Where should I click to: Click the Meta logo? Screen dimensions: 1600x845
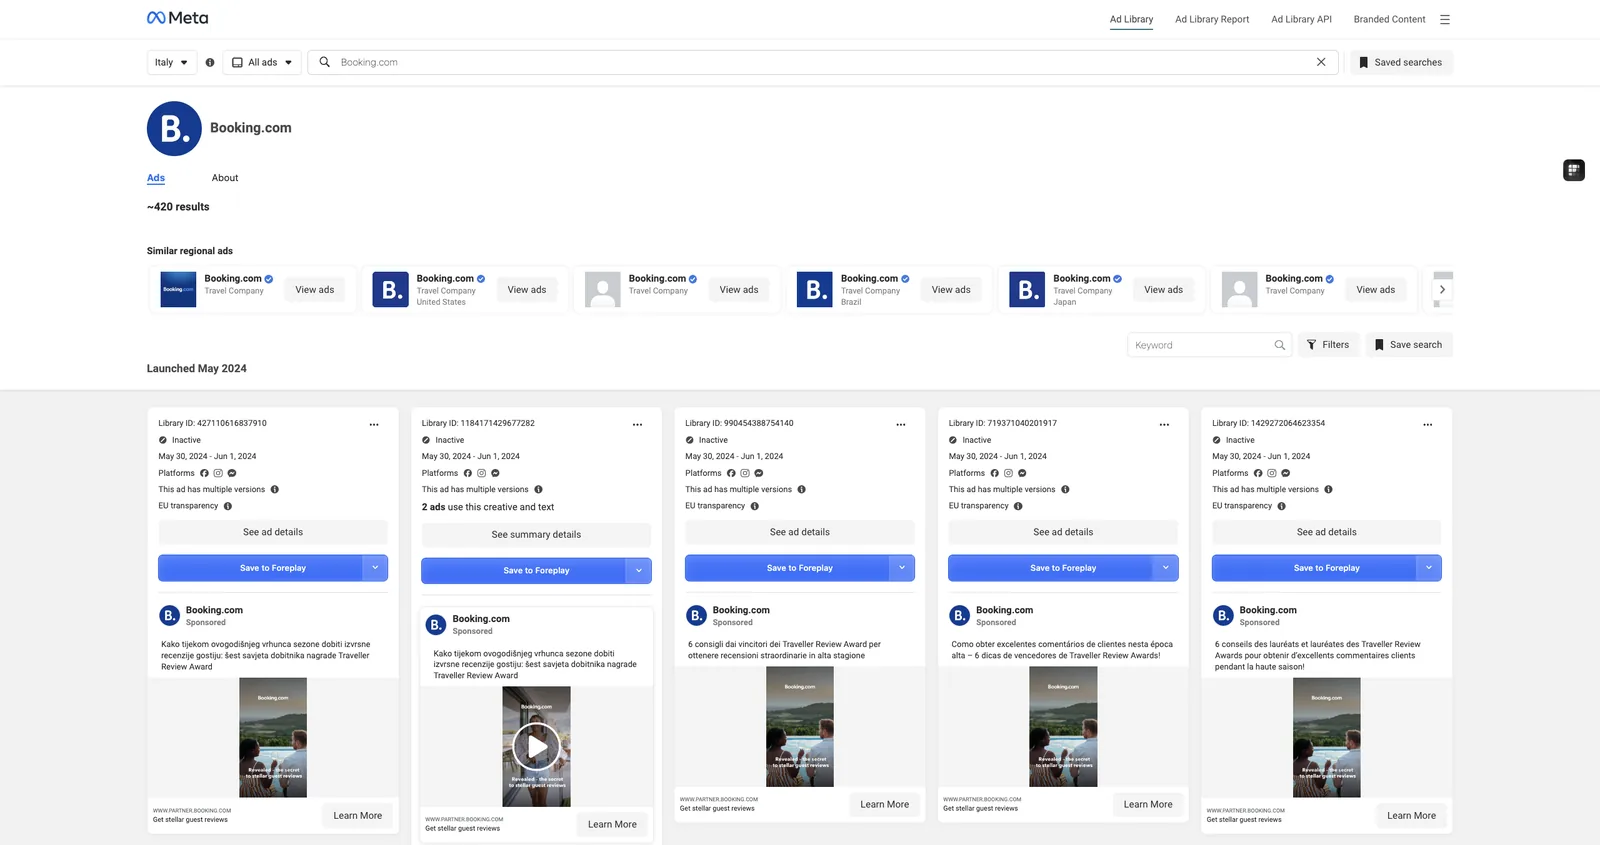tap(178, 18)
